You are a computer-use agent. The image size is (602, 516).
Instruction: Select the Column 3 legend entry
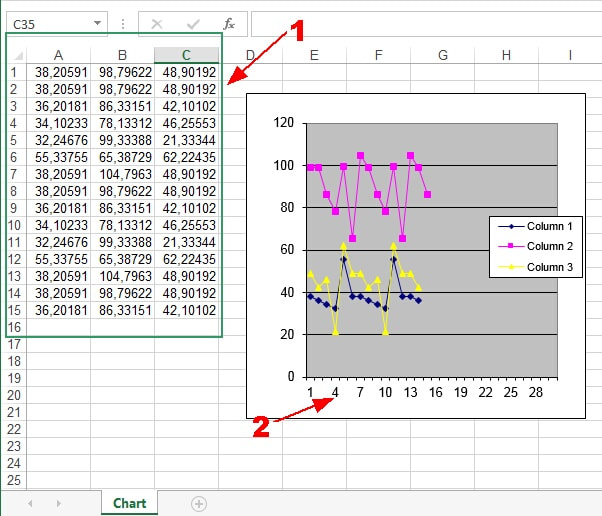point(535,267)
